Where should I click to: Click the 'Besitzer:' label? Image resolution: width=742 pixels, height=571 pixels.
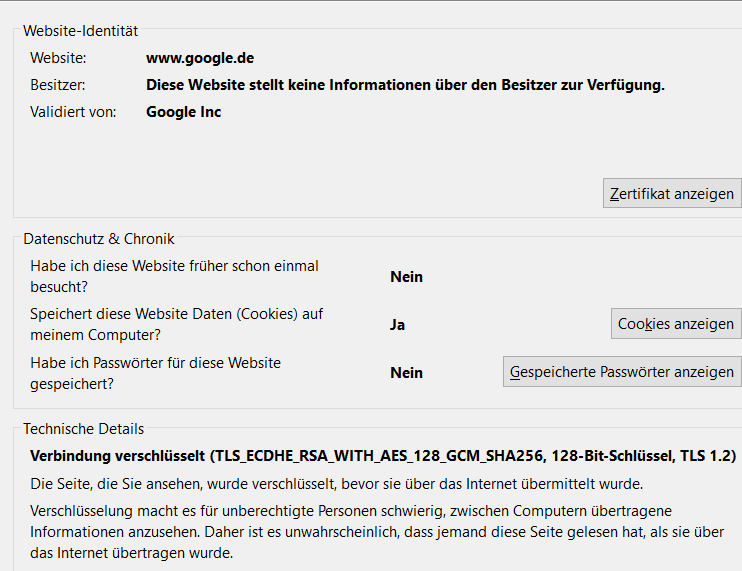point(57,85)
